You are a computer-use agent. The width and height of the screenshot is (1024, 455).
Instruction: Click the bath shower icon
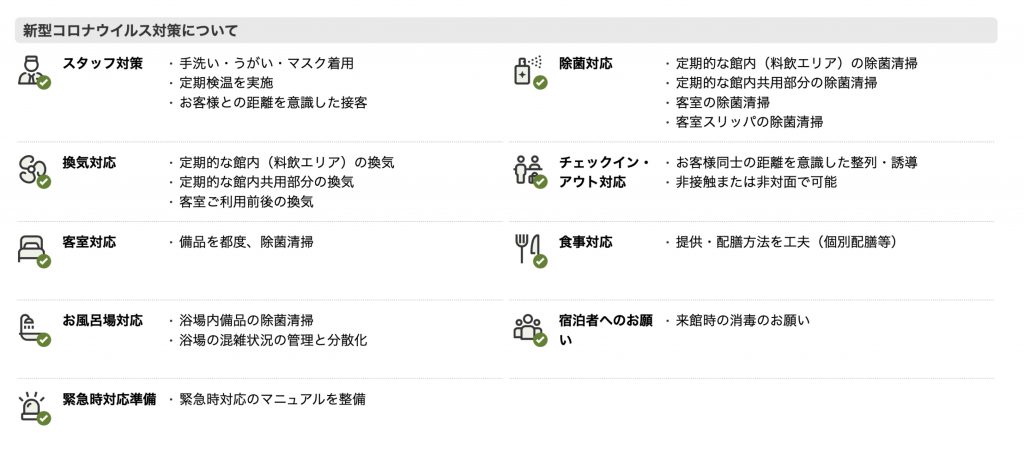tap(33, 330)
